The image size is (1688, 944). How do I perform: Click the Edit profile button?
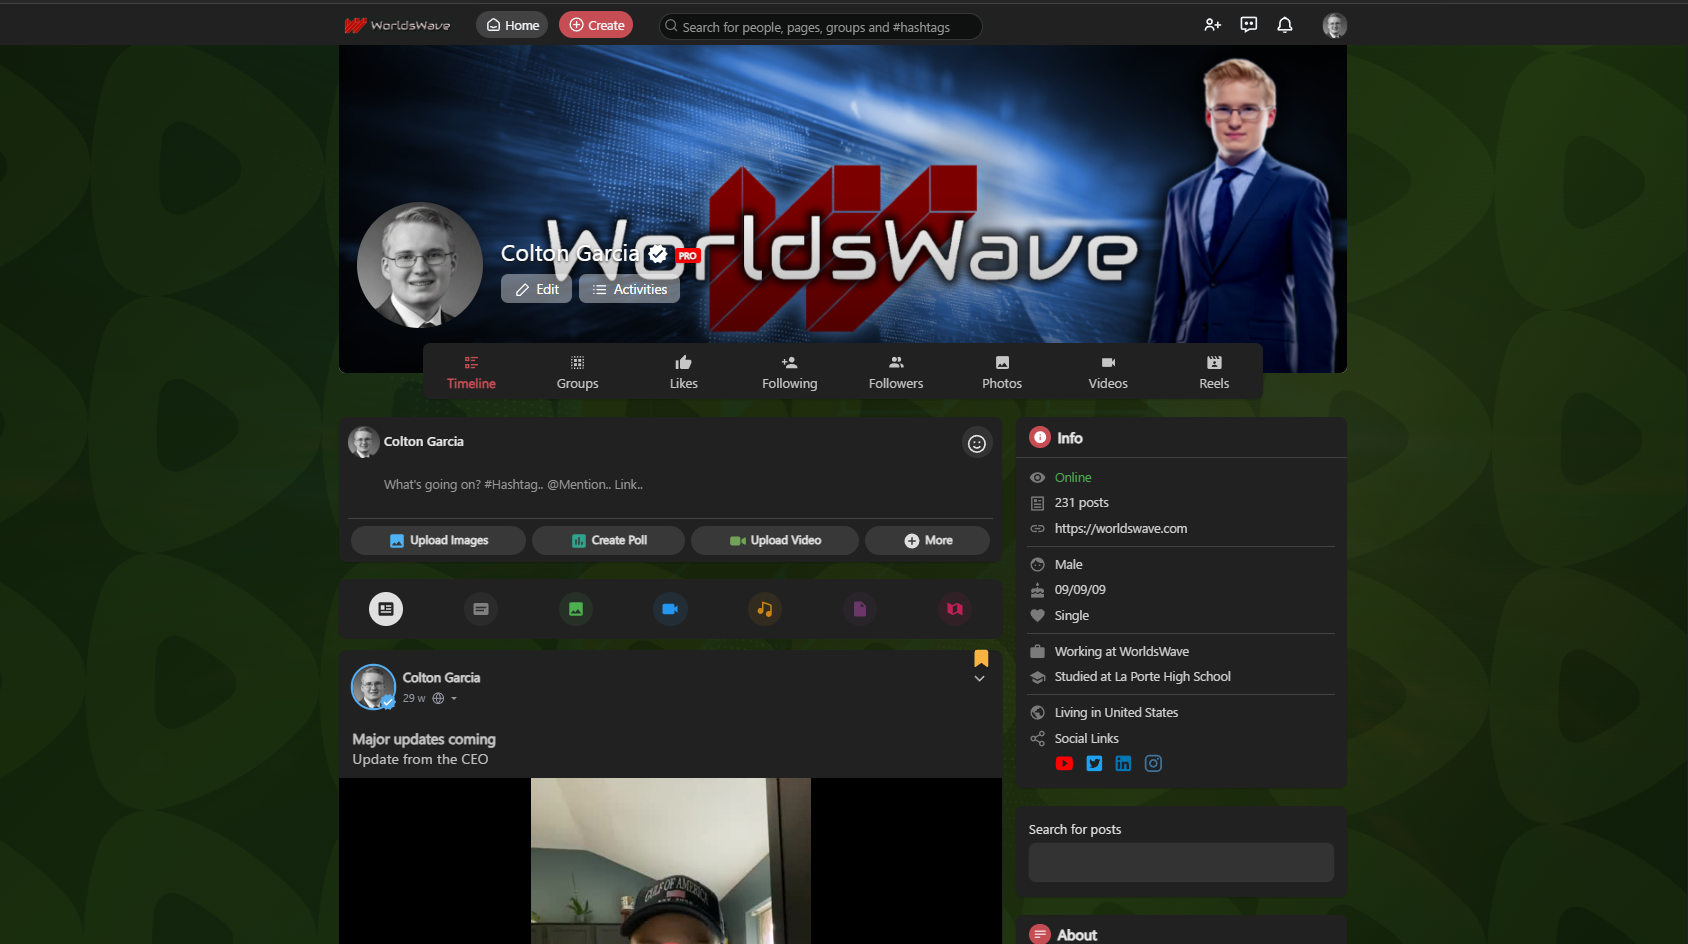[x=536, y=290]
